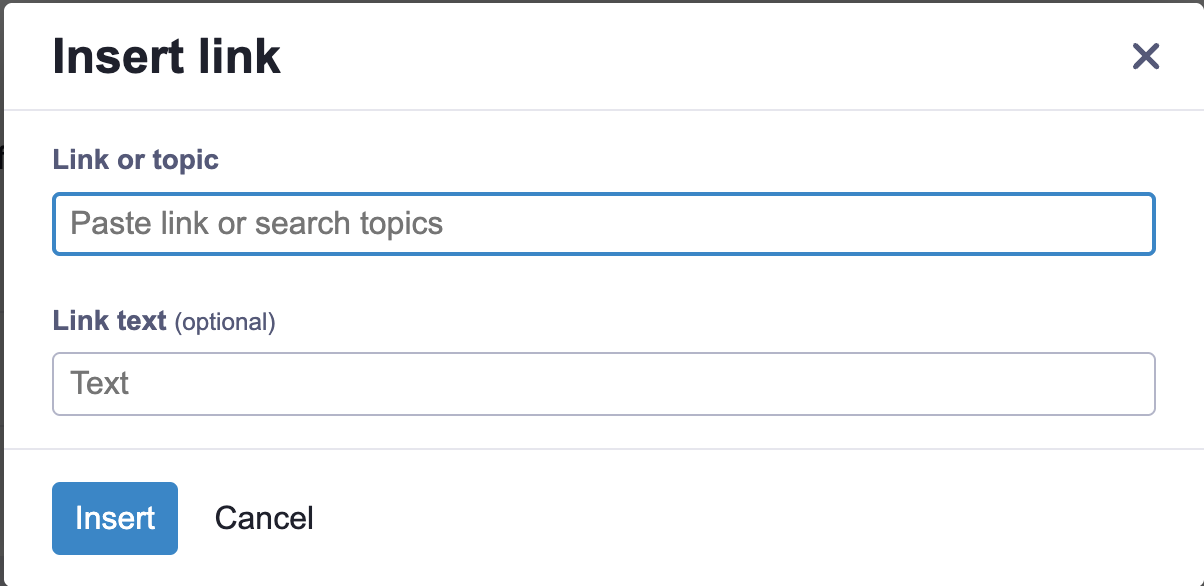
Task: Submit the link using Insert button
Action: tap(115, 518)
